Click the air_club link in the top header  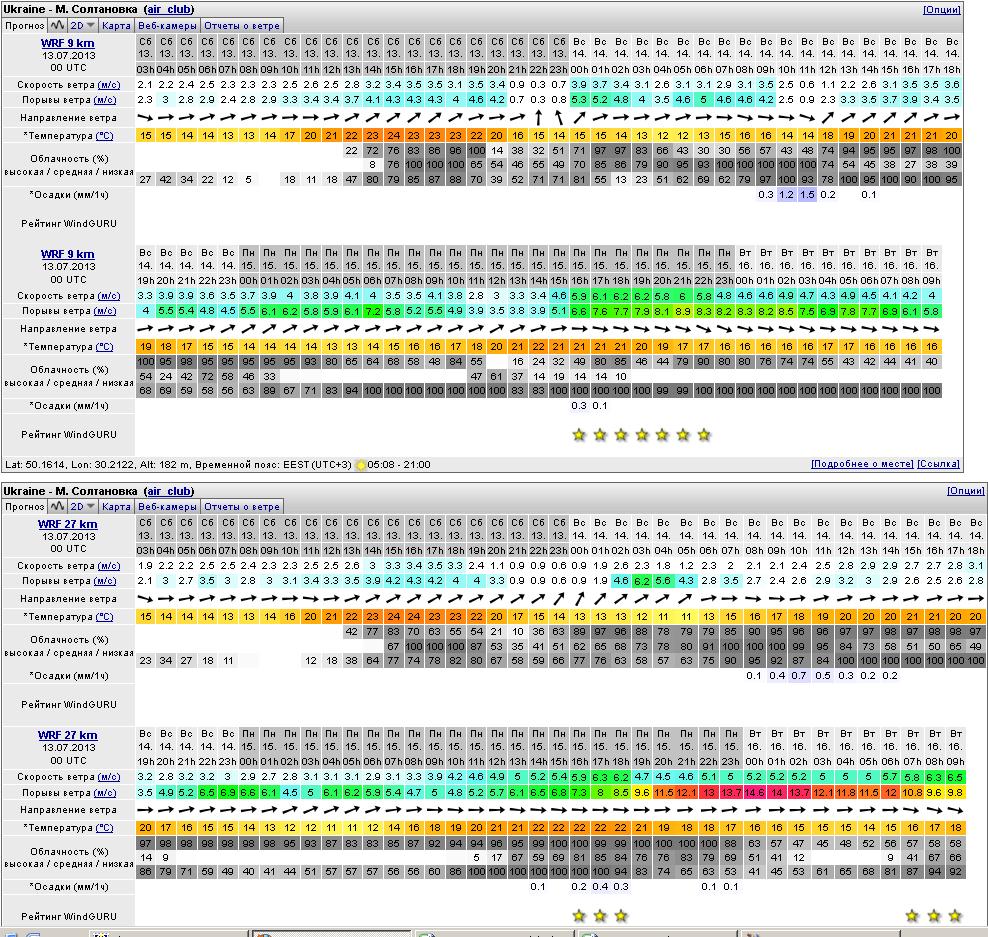(169, 9)
